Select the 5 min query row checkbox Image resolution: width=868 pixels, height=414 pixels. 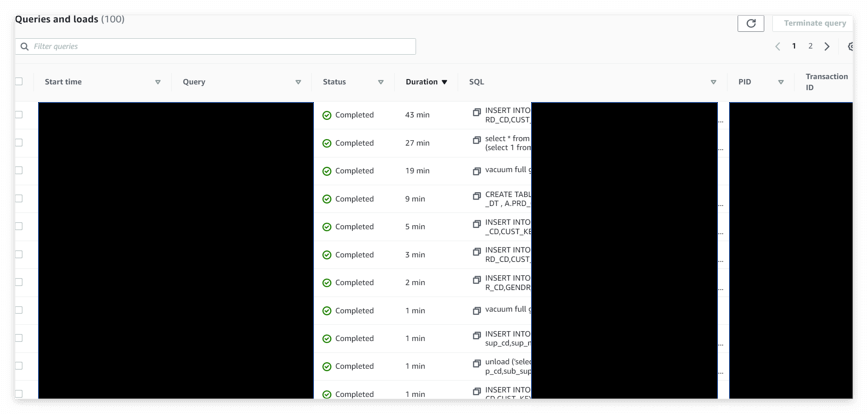19,226
